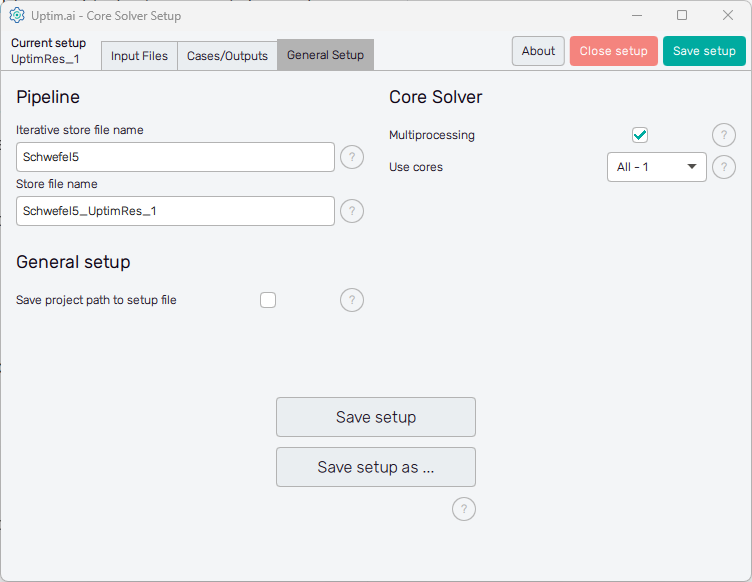Click the green Save setup button
This screenshot has width=752, height=582.
[704, 51]
